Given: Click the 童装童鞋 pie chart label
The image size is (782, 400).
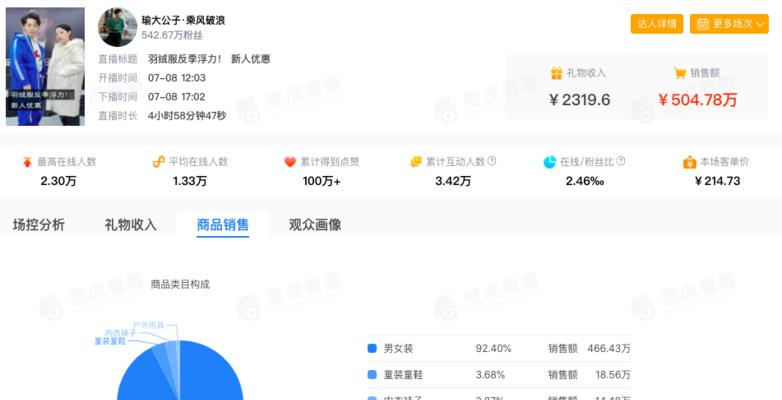Looking at the screenshot, I should (110, 341).
